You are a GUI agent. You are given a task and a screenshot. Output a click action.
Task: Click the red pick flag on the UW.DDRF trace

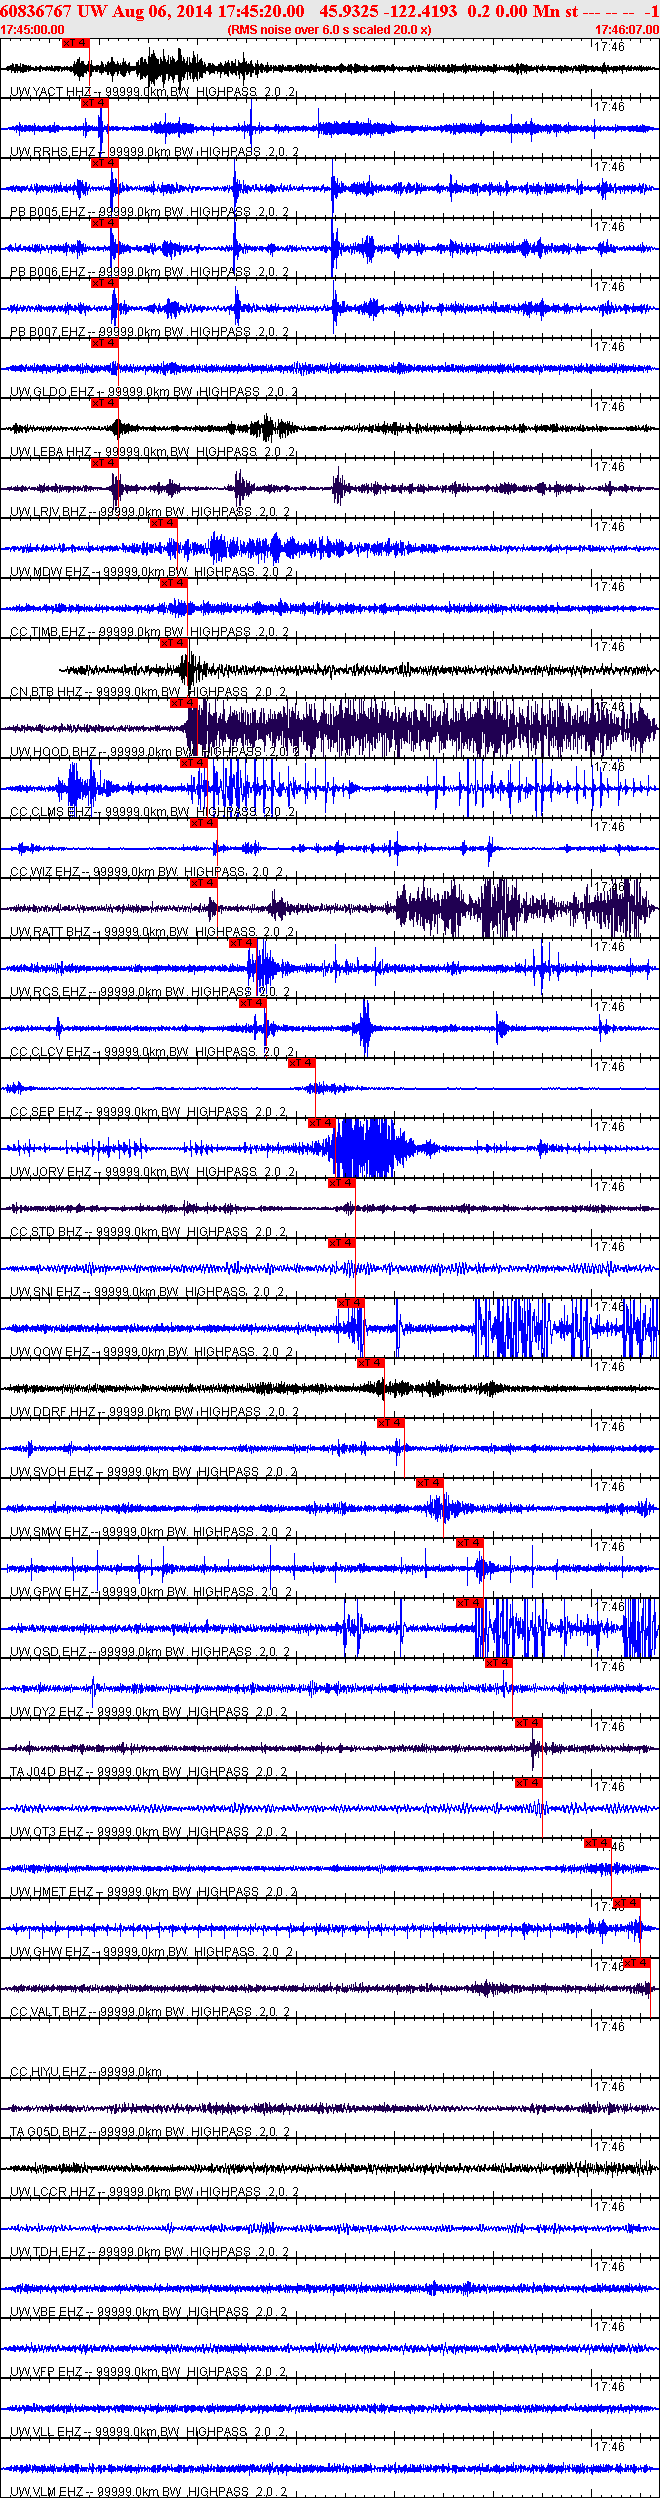coord(371,1363)
